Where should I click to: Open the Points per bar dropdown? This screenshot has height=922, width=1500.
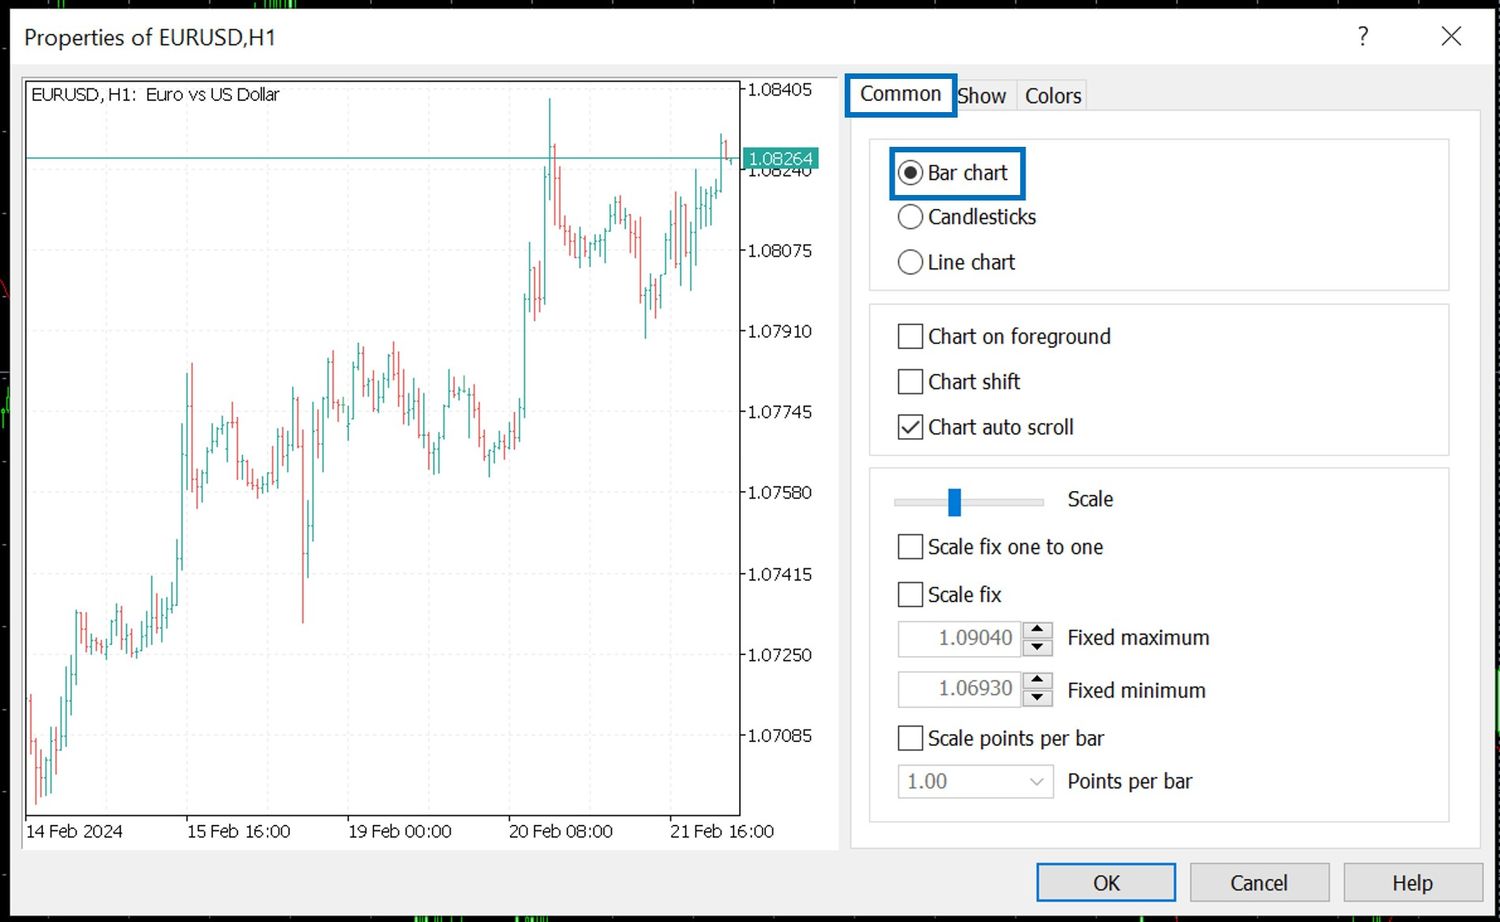click(x=1036, y=782)
